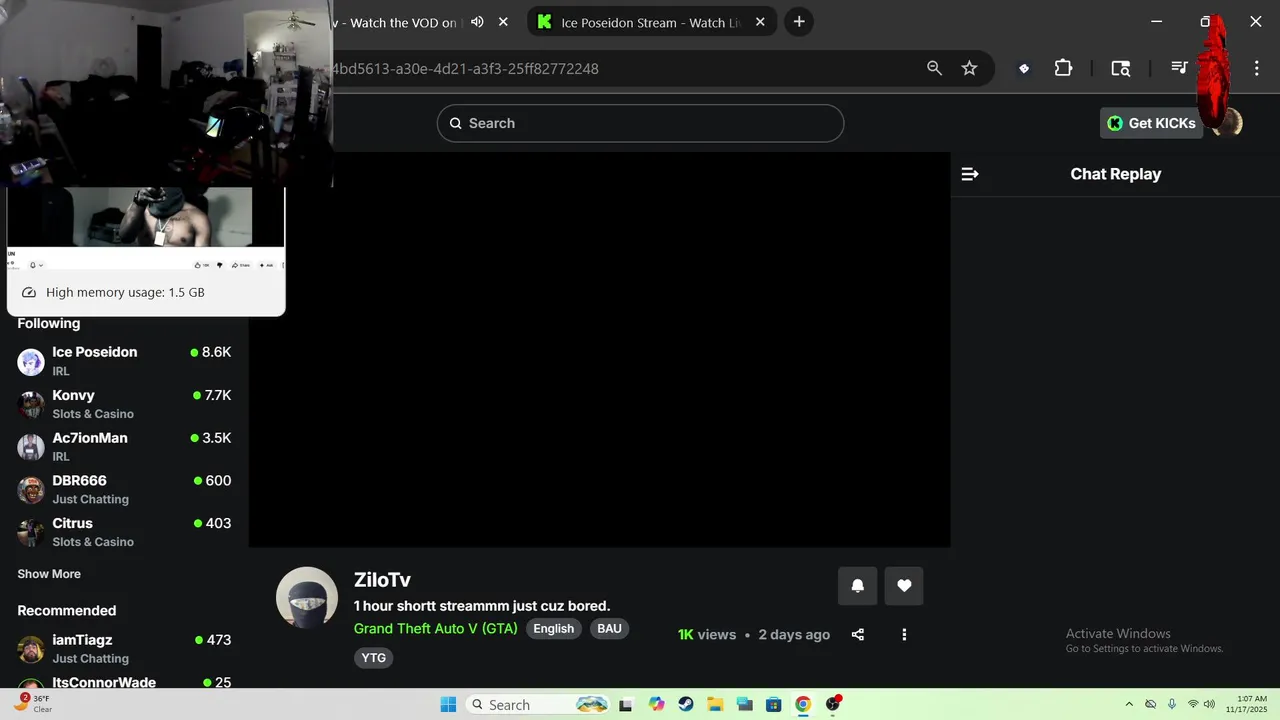
Task: Open ZiloTv's channel avatar
Action: 307,598
